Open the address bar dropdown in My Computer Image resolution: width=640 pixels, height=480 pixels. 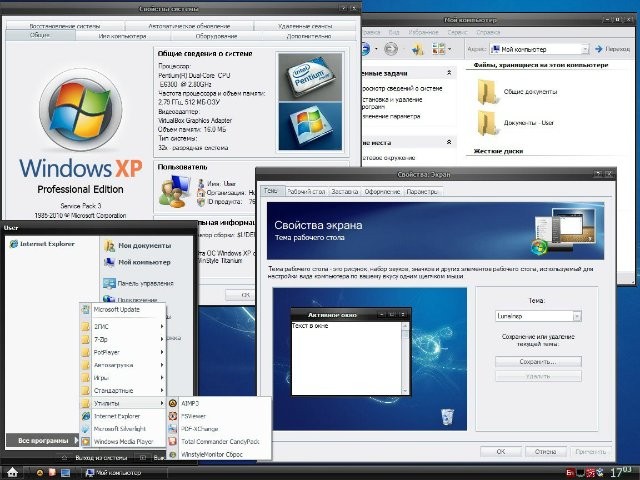click(x=585, y=49)
